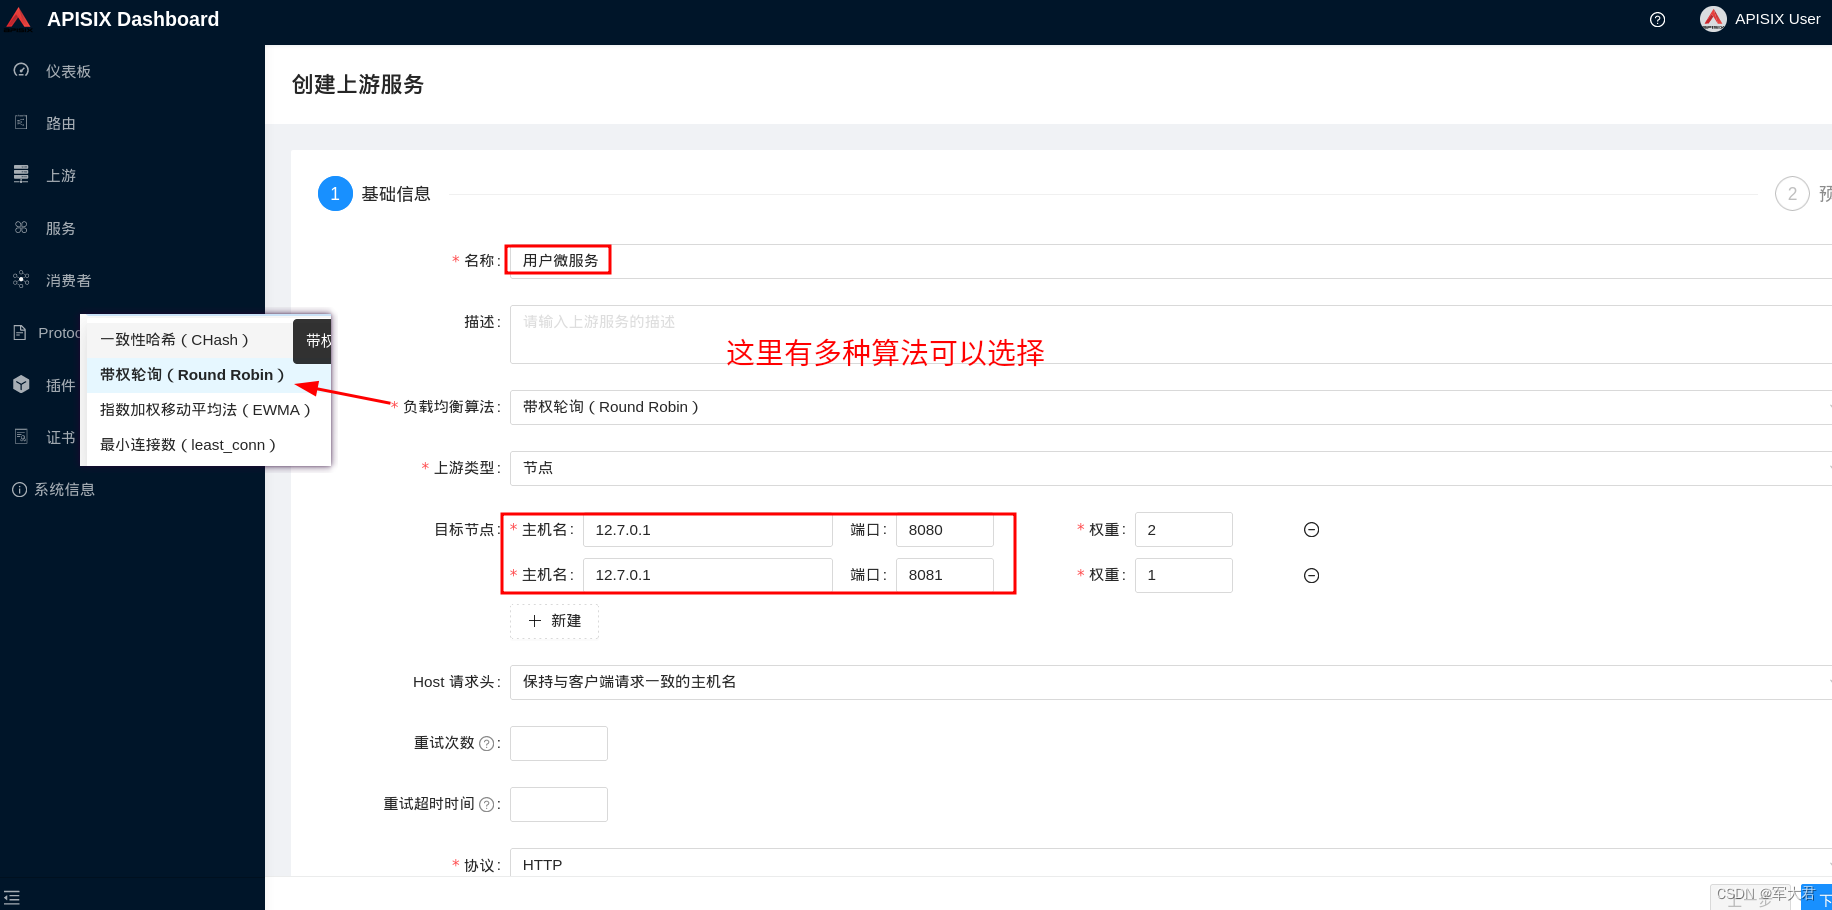This screenshot has height=910, width=1832.
Task: Select 最小连接数 (least_conn) option
Action: (207, 445)
